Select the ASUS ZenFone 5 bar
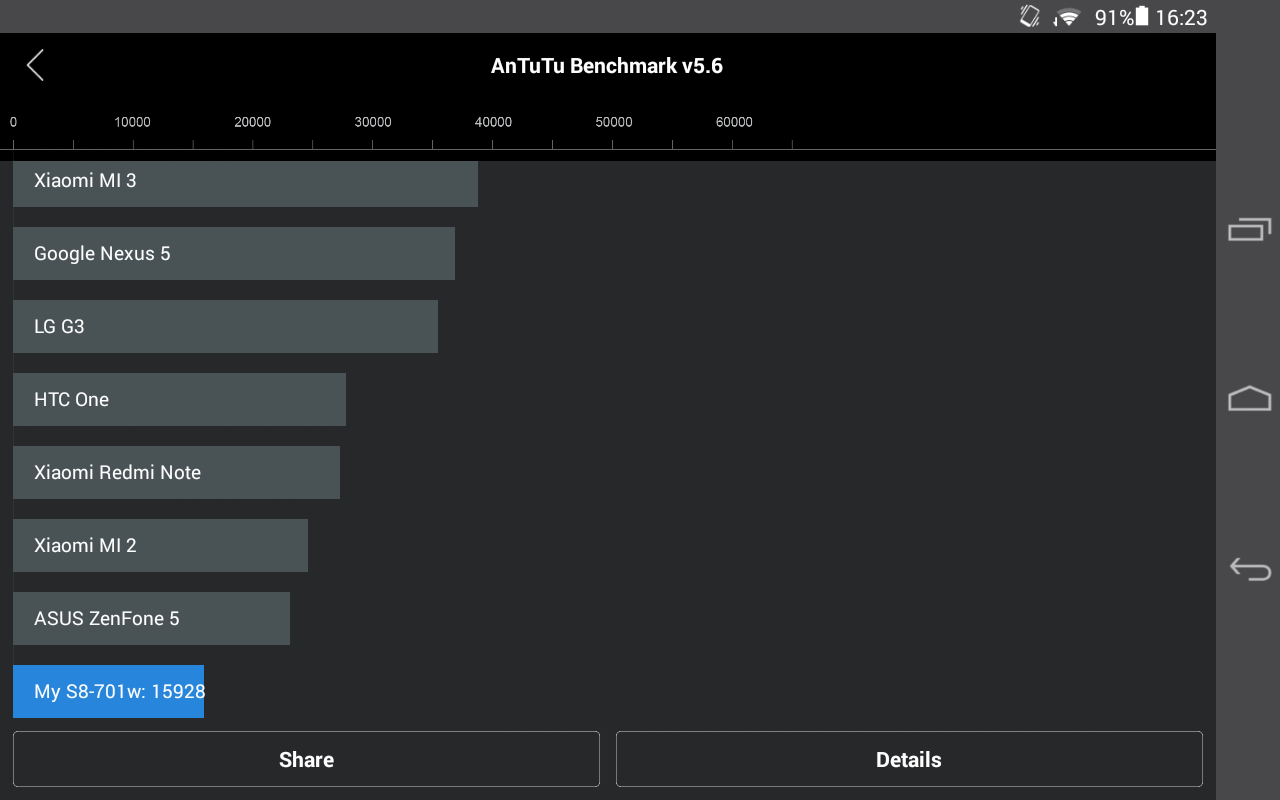Image resolution: width=1280 pixels, height=800 pixels. pyautogui.click(x=151, y=619)
